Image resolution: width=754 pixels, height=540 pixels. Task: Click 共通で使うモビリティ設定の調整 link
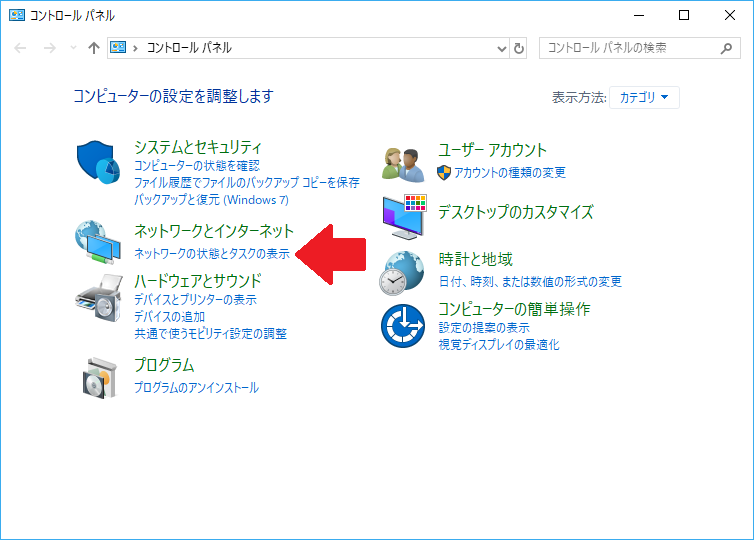click(x=210, y=334)
